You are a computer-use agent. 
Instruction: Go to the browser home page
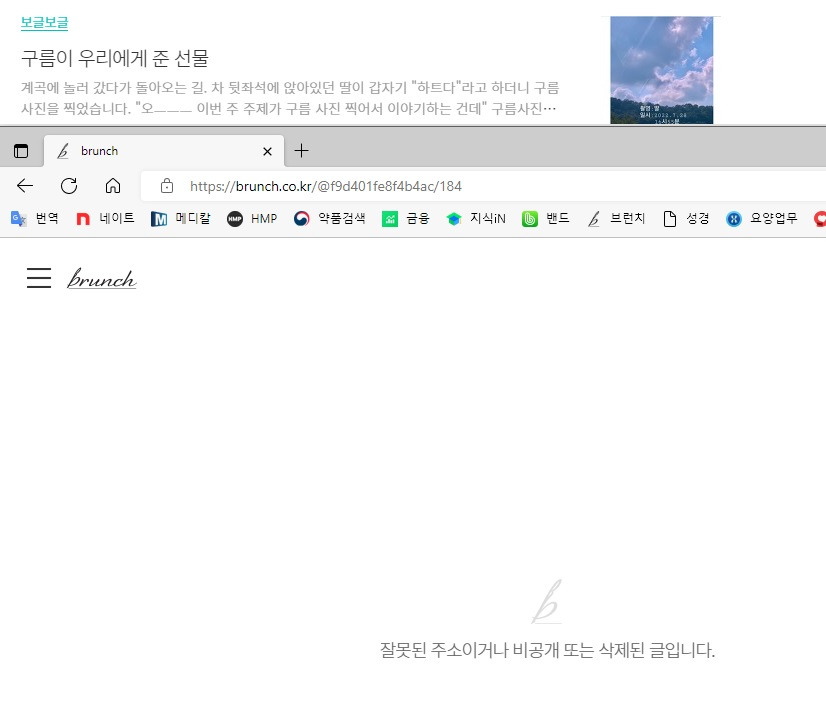pos(113,186)
